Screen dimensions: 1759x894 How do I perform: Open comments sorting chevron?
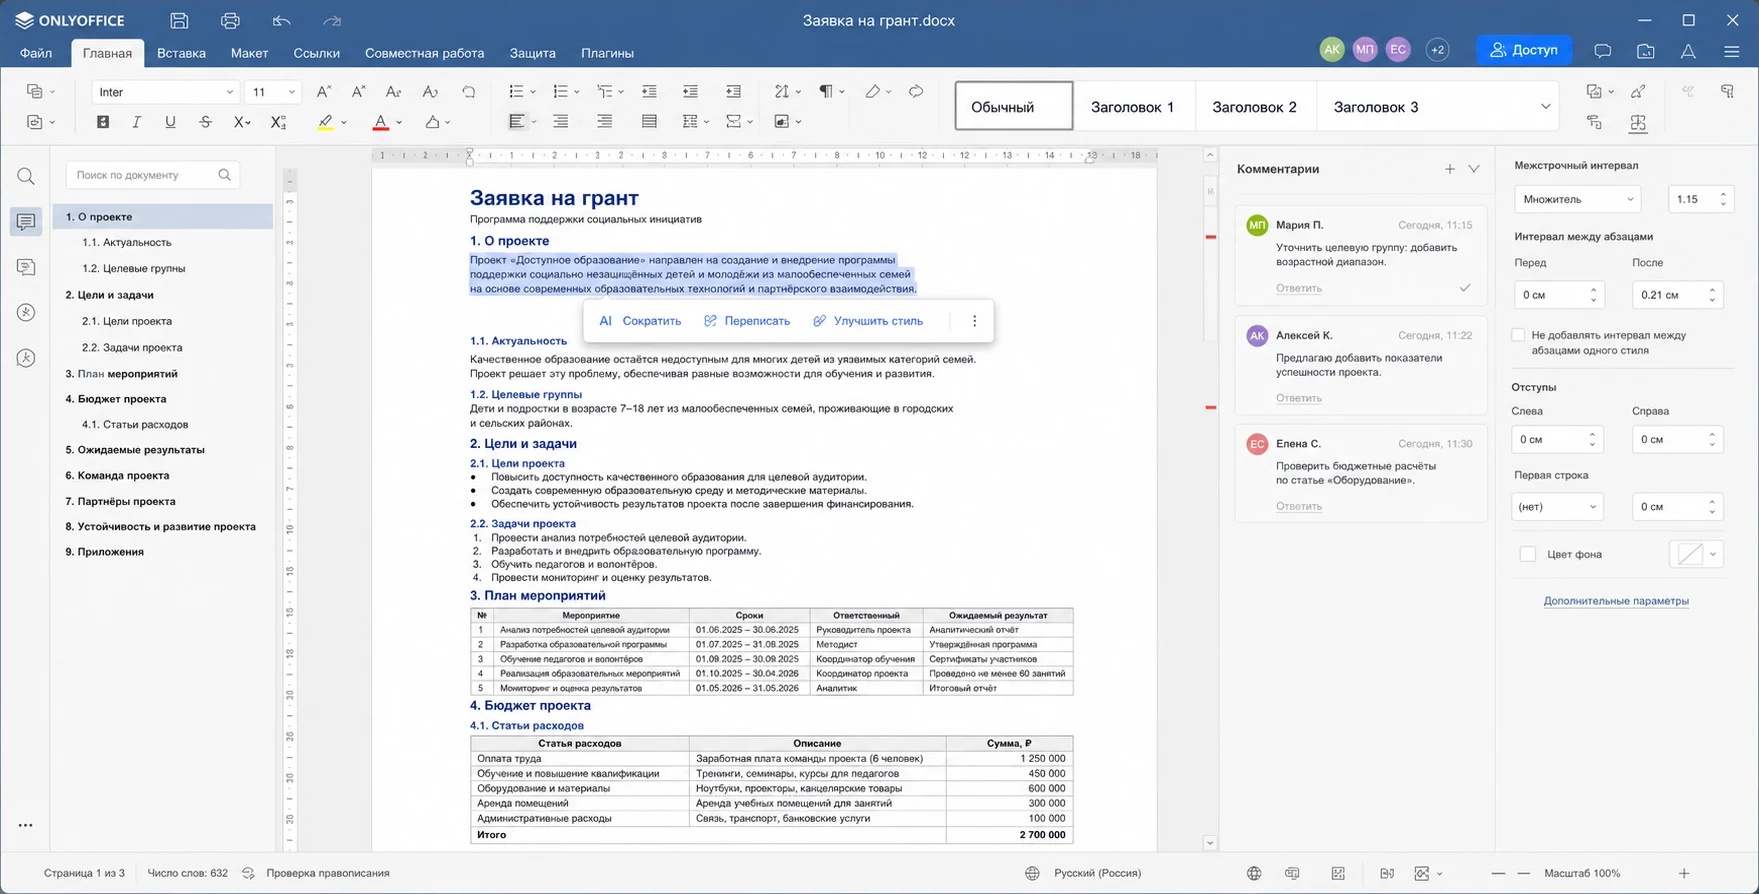point(1474,169)
